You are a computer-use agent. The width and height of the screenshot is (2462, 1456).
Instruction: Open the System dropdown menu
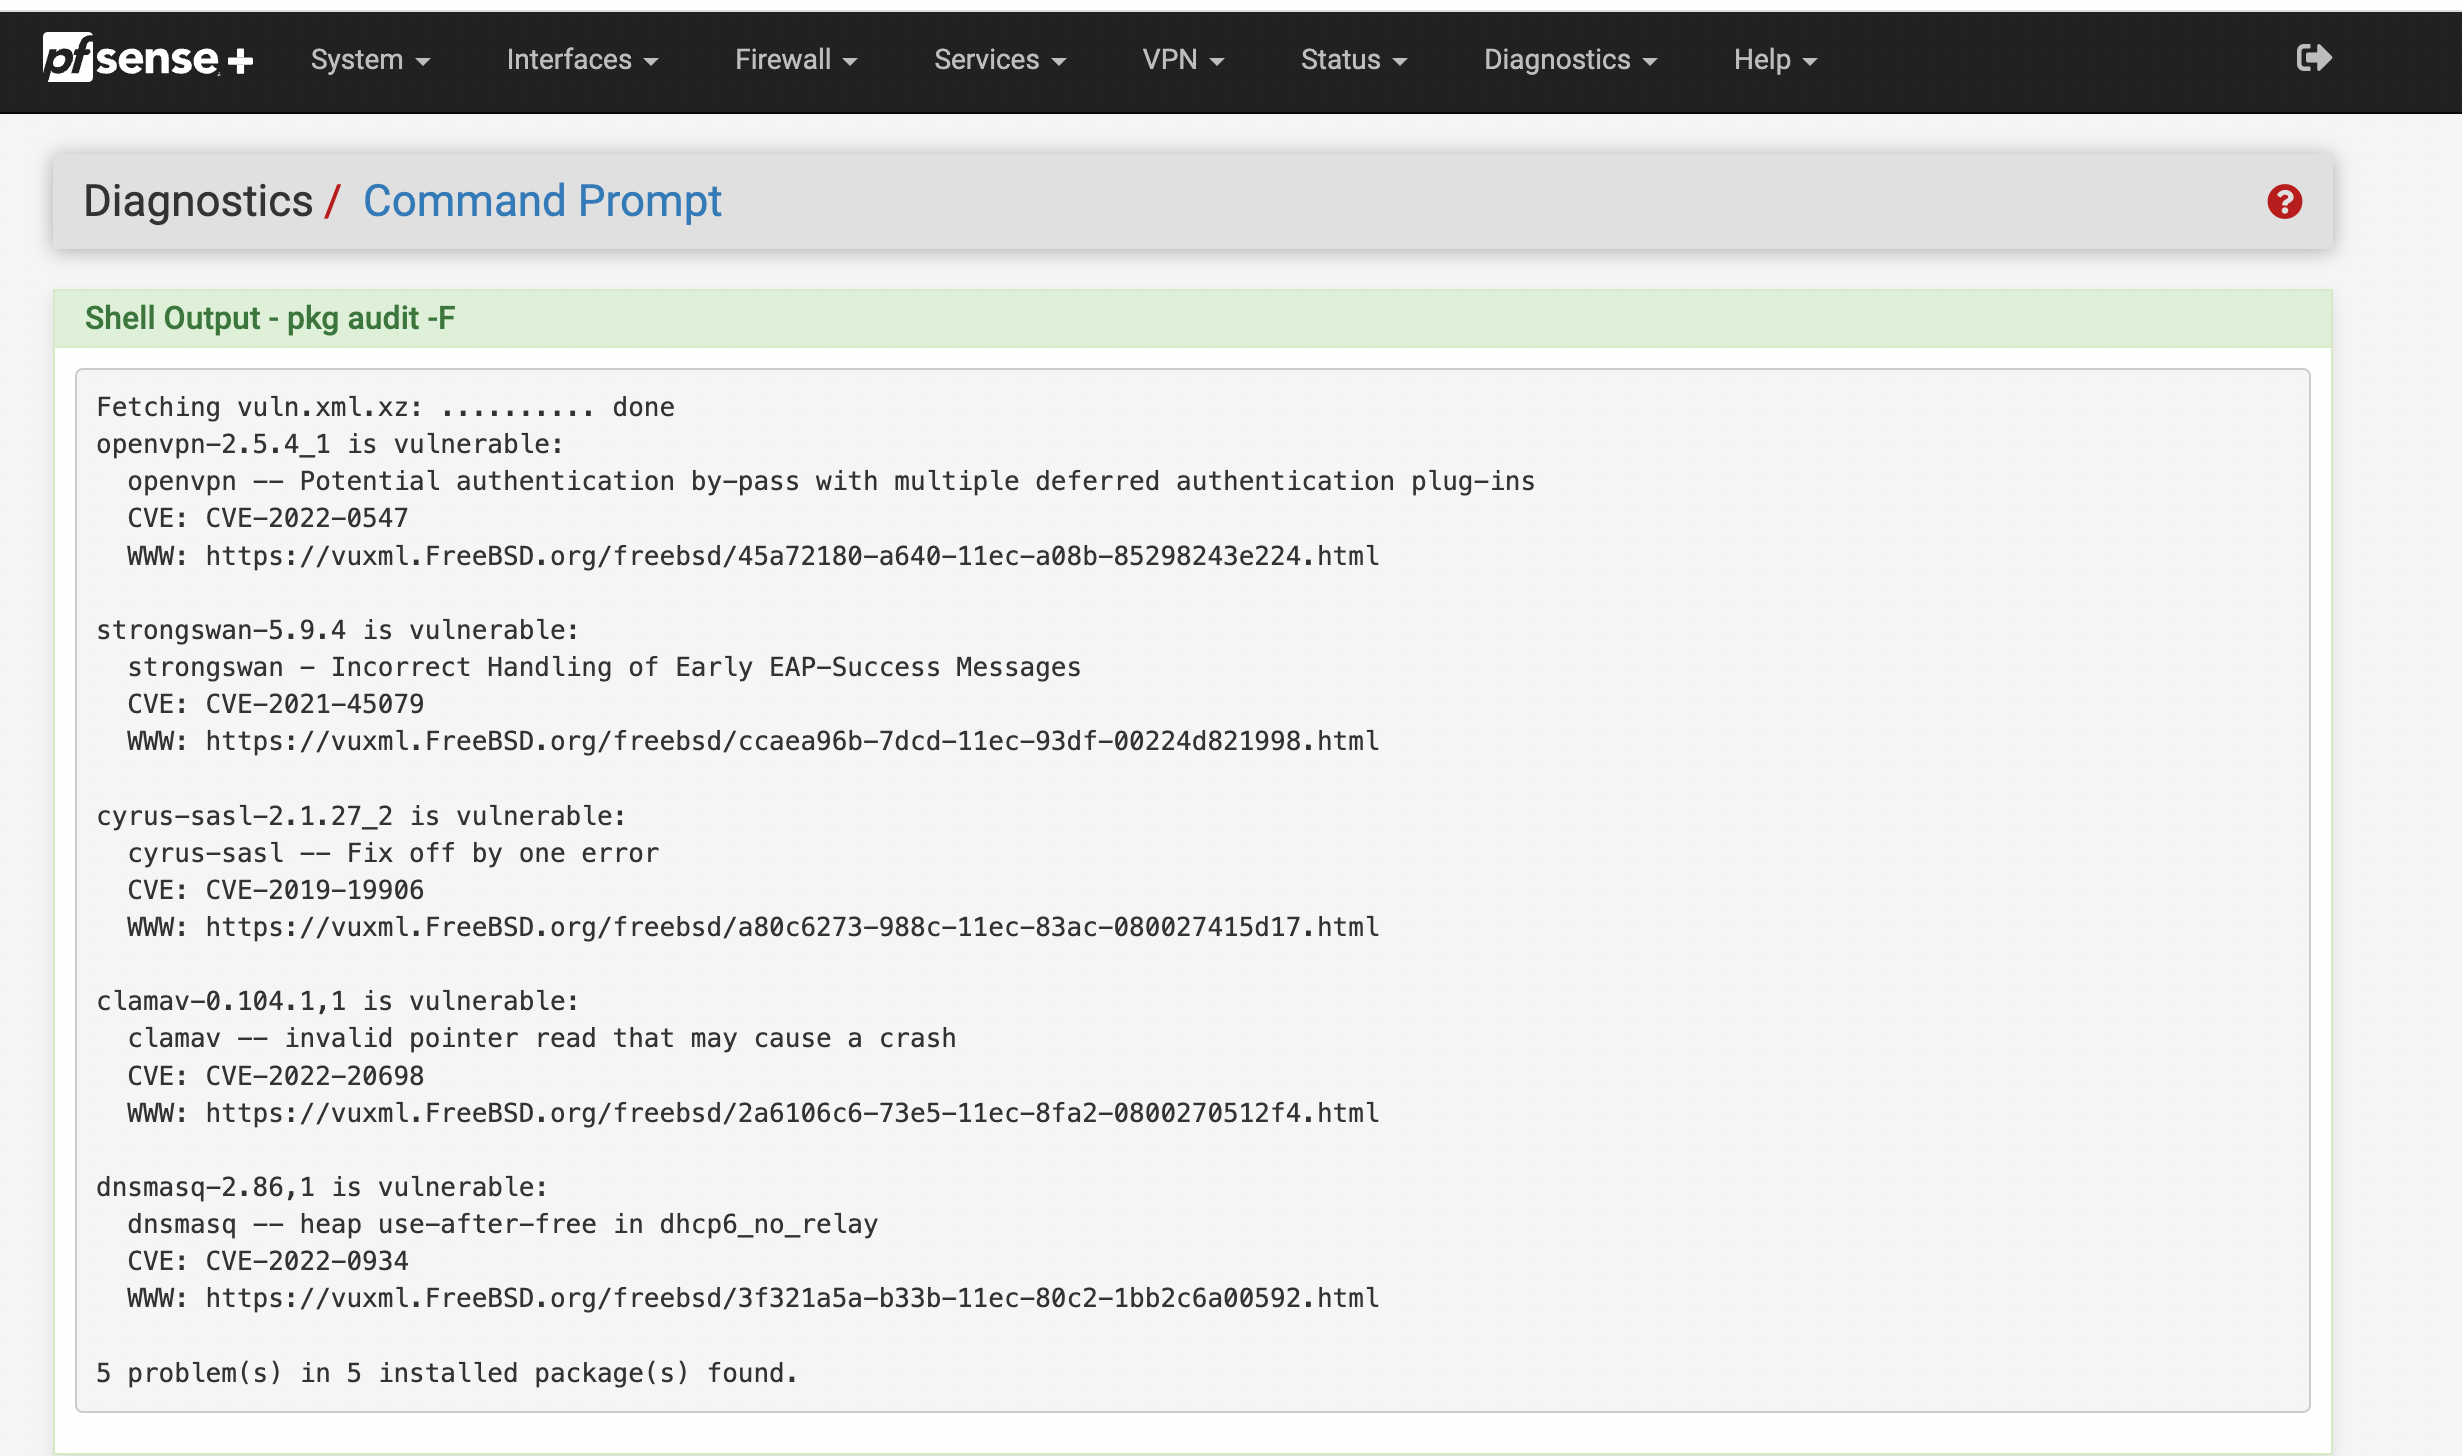coord(369,60)
